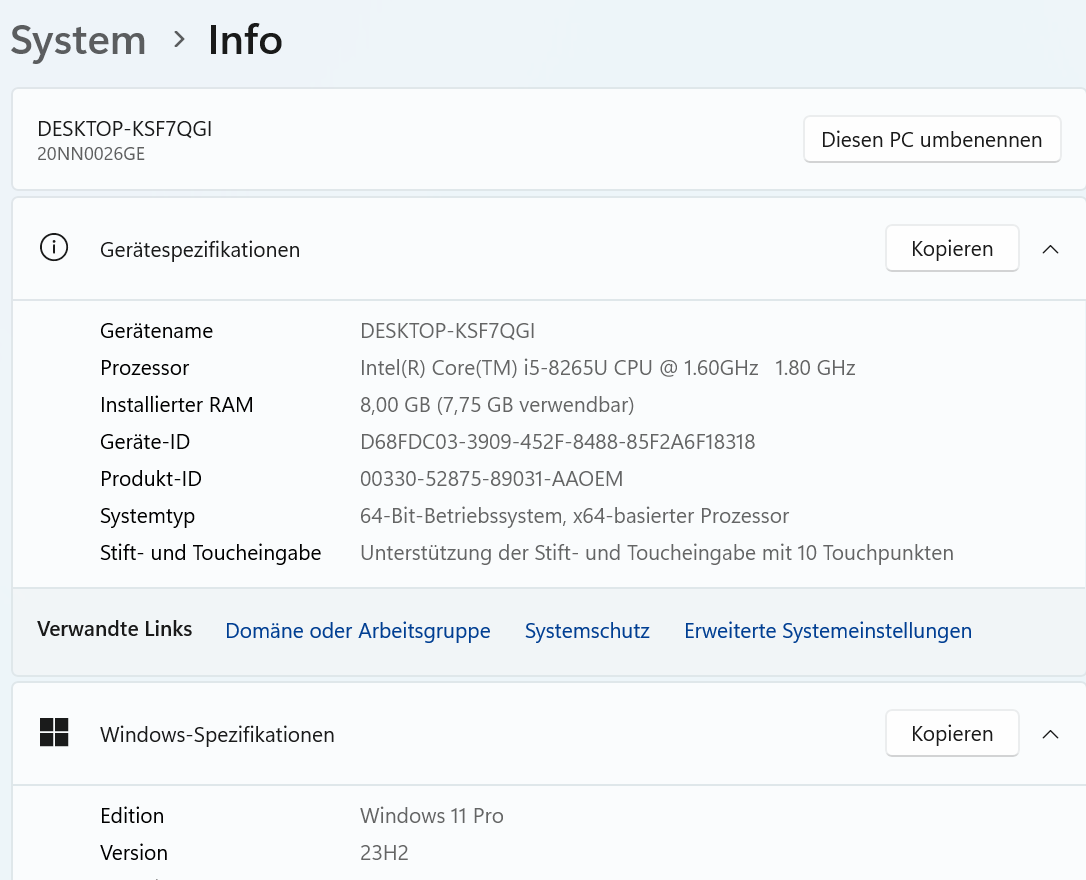Click the info circle icon beside Gerätespezifikationen
This screenshot has width=1086, height=880.
point(54,248)
